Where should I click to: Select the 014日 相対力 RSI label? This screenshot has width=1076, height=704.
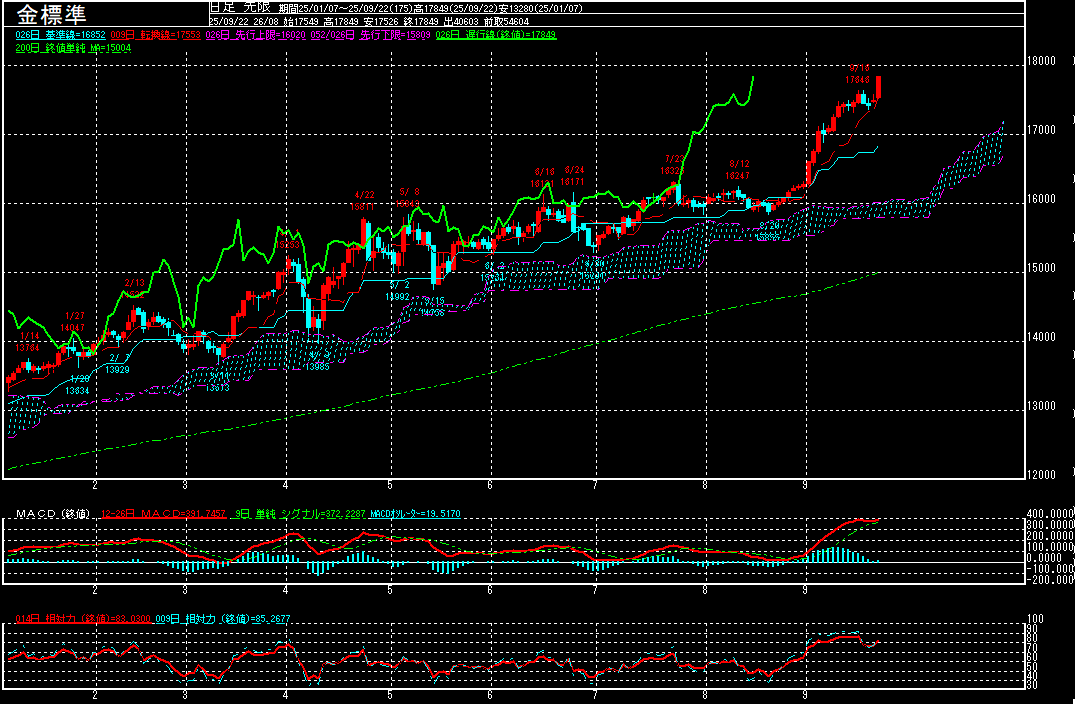click(82, 619)
